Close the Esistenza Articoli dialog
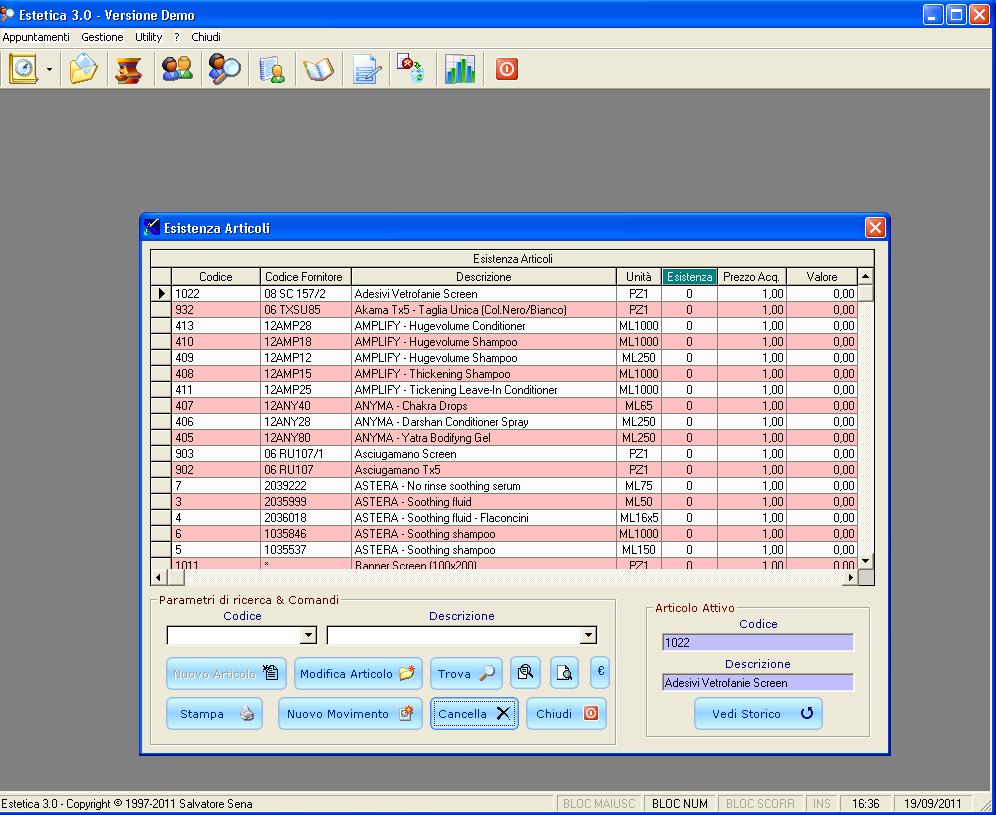The image size is (996, 815). click(875, 227)
